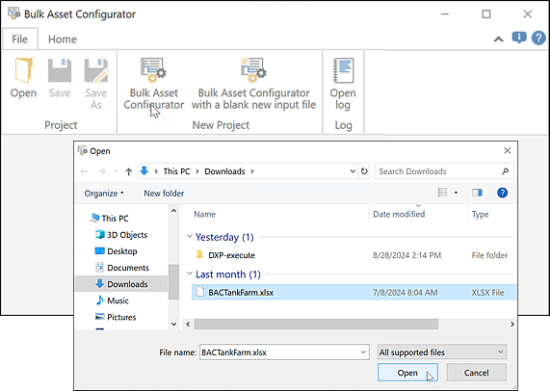This screenshot has width=550, height=391.
Task: Open the All supported files dropdown
Action: (442, 352)
